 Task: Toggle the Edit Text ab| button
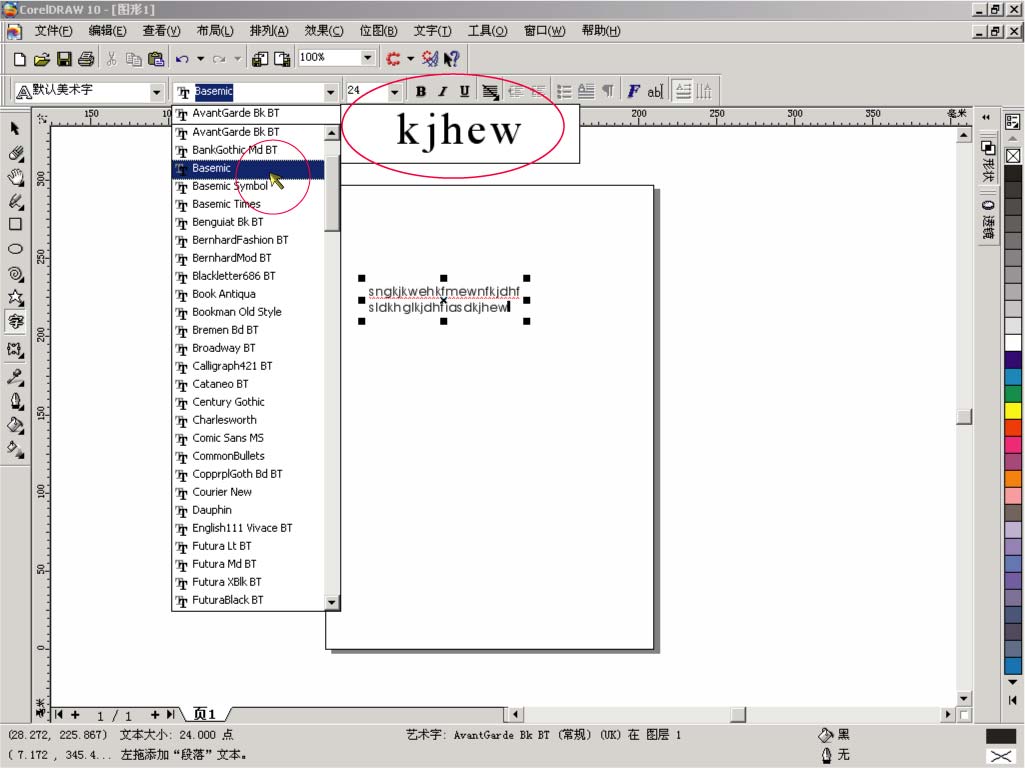click(655, 92)
